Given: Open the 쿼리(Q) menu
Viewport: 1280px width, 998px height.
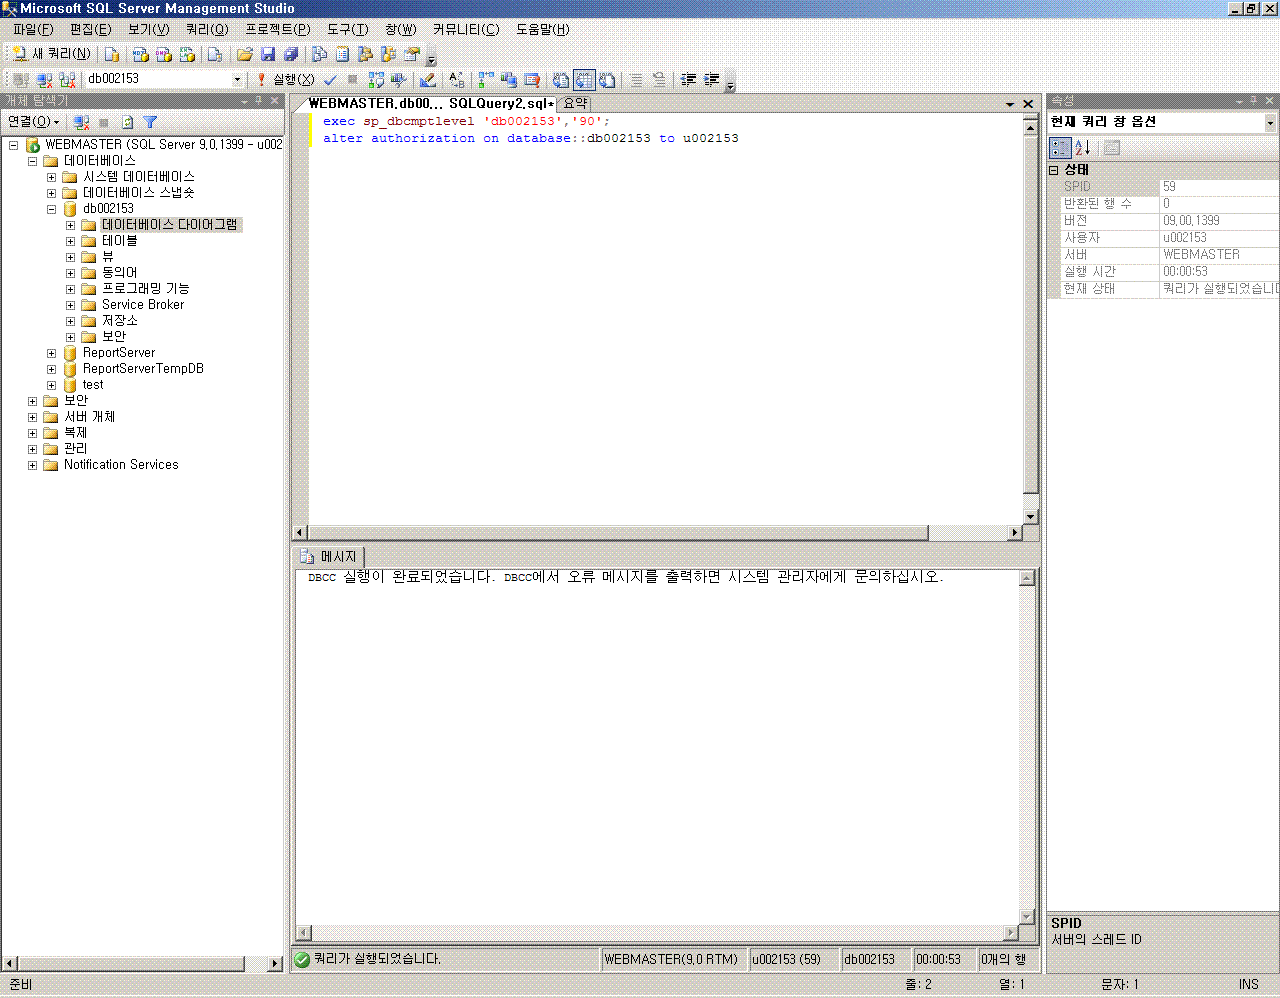Looking at the screenshot, I should pyautogui.click(x=207, y=29).
